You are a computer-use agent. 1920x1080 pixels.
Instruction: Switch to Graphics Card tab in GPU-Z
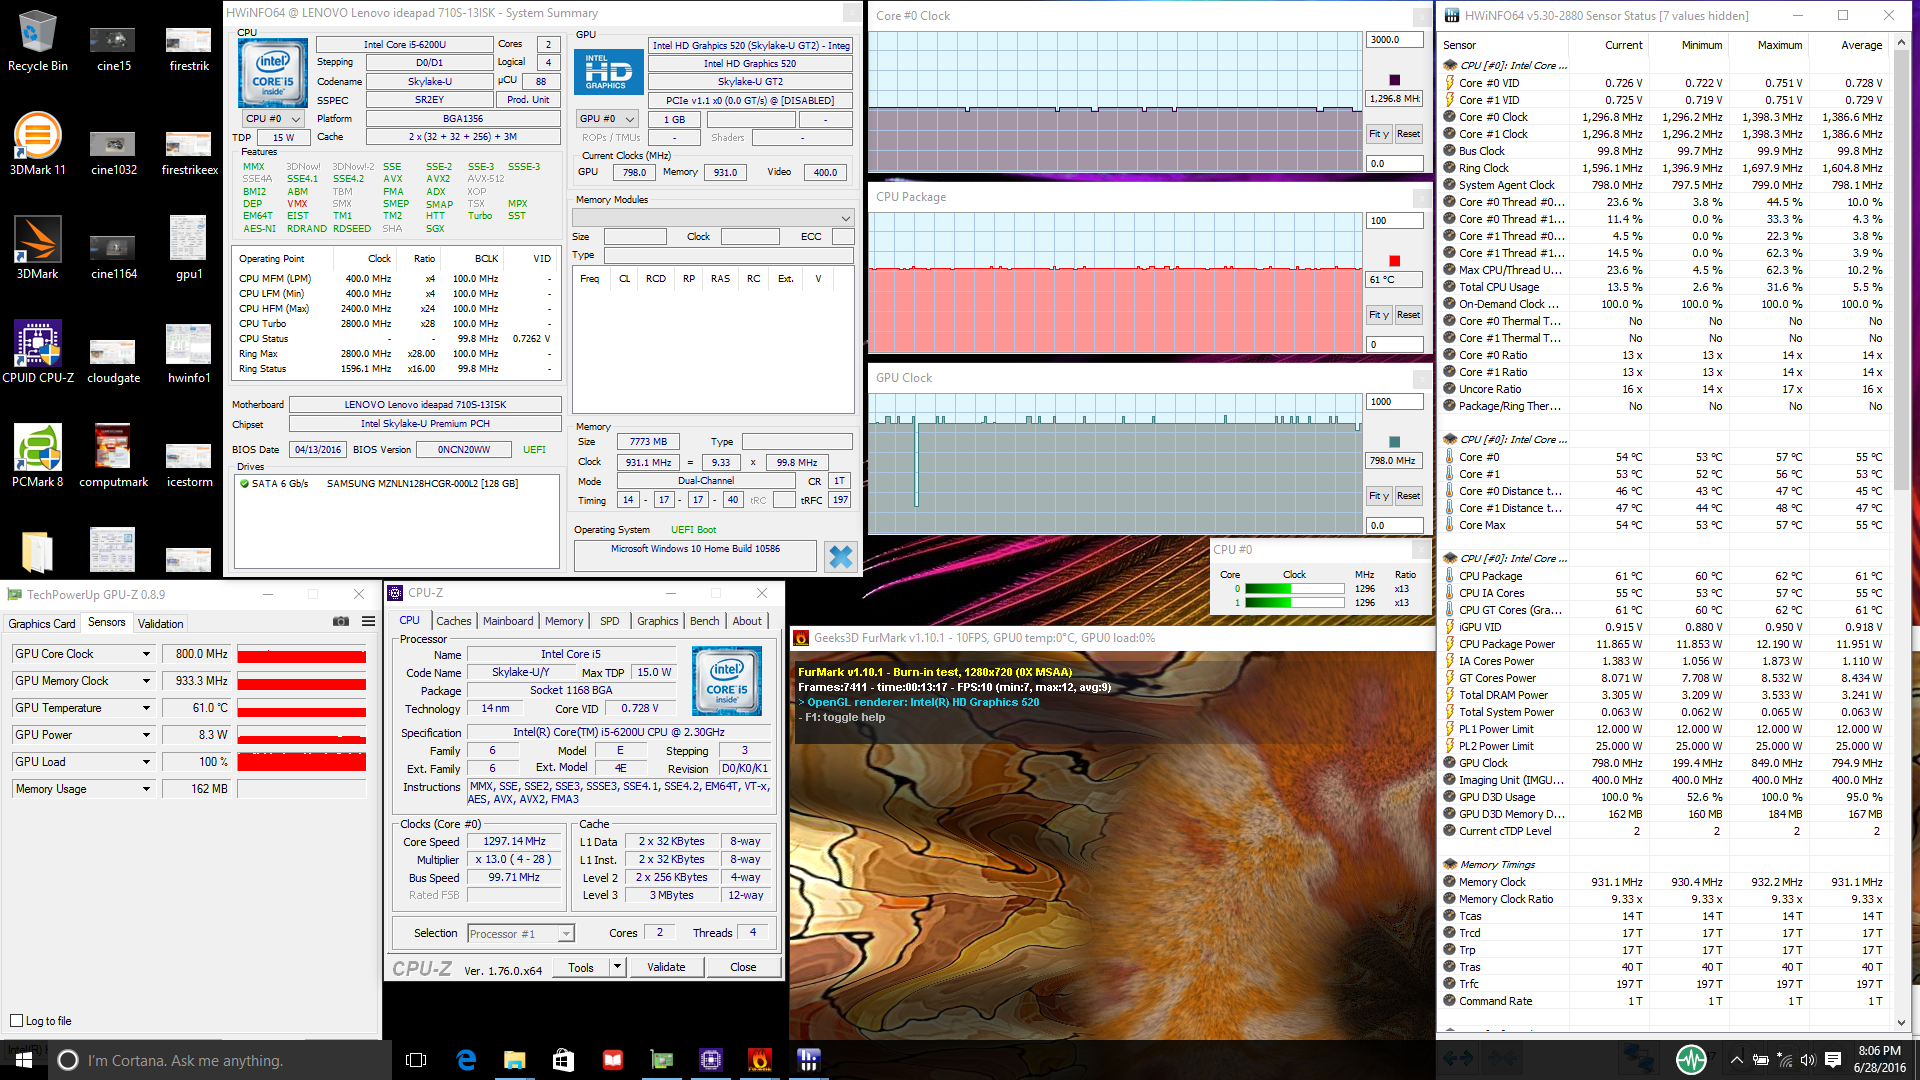(42, 623)
